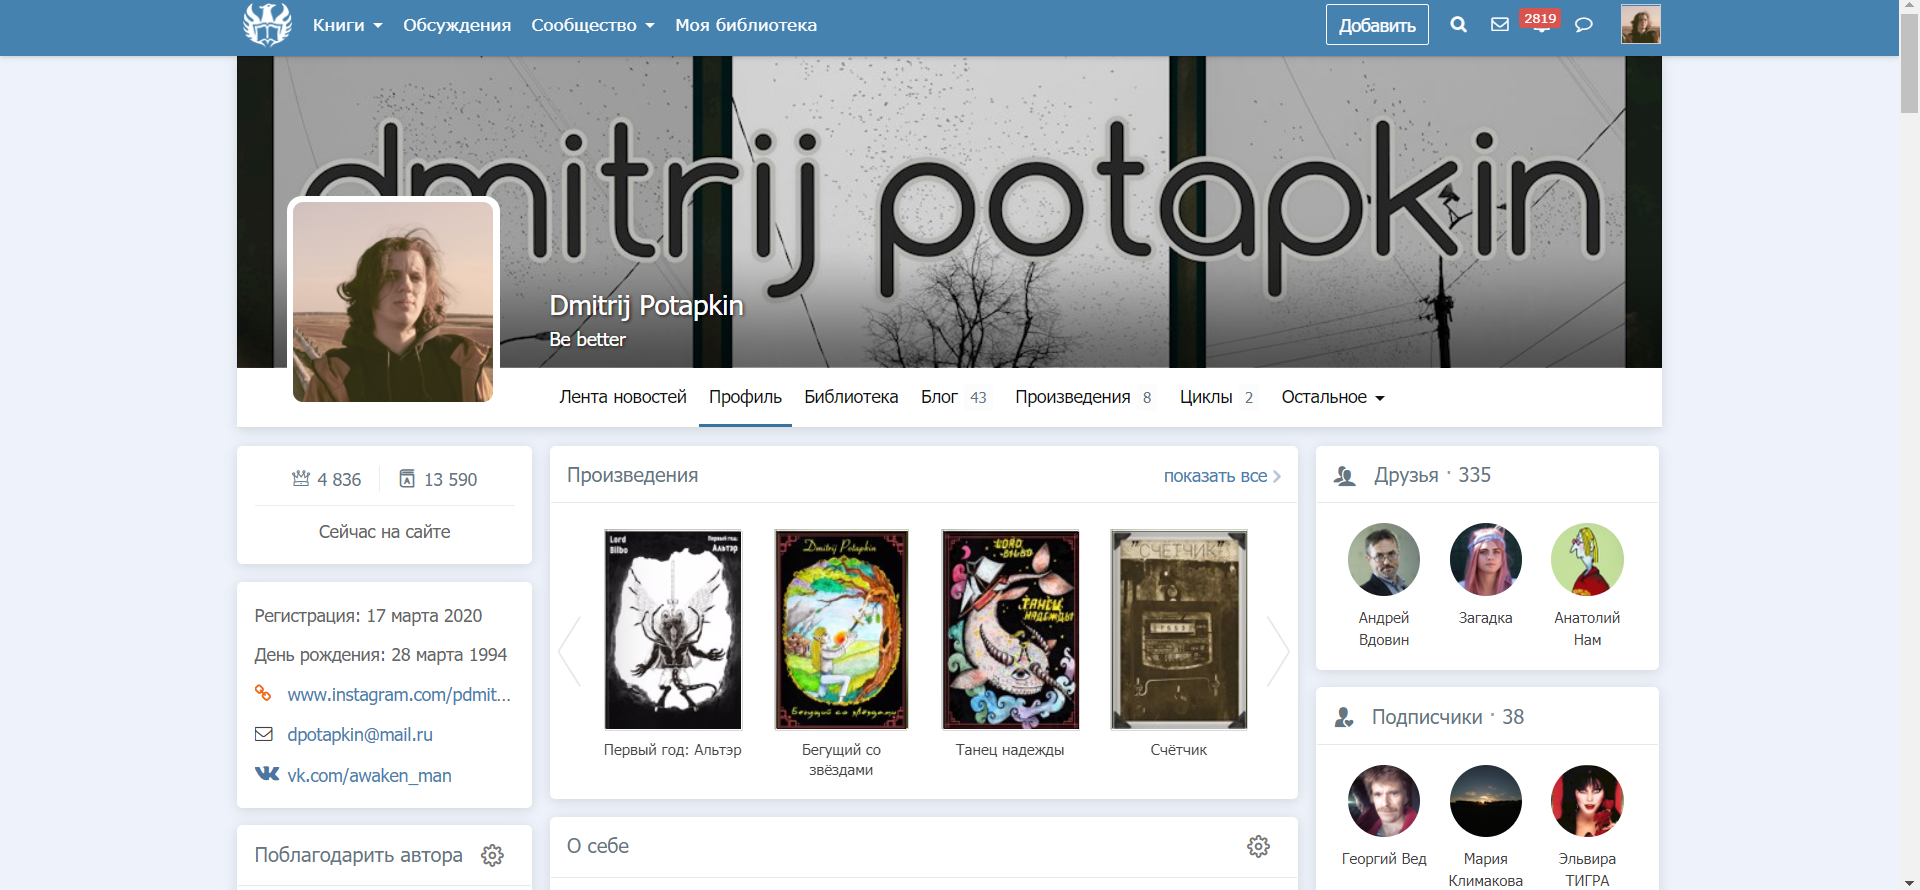Expand the Книги dropdown menu
1920x890 pixels.
point(347,25)
